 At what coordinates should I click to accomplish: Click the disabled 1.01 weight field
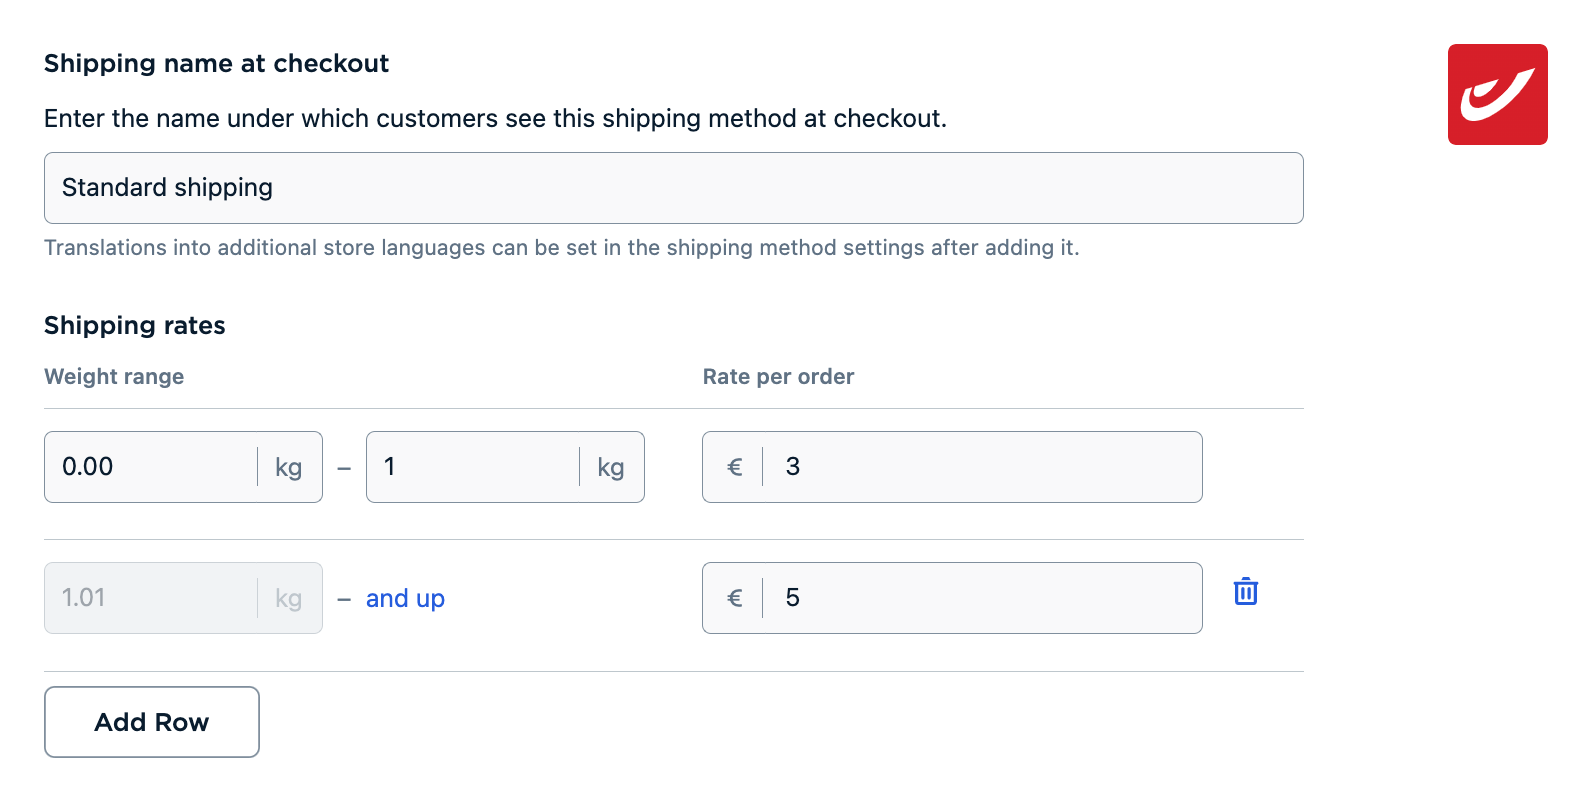click(x=150, y=598)
